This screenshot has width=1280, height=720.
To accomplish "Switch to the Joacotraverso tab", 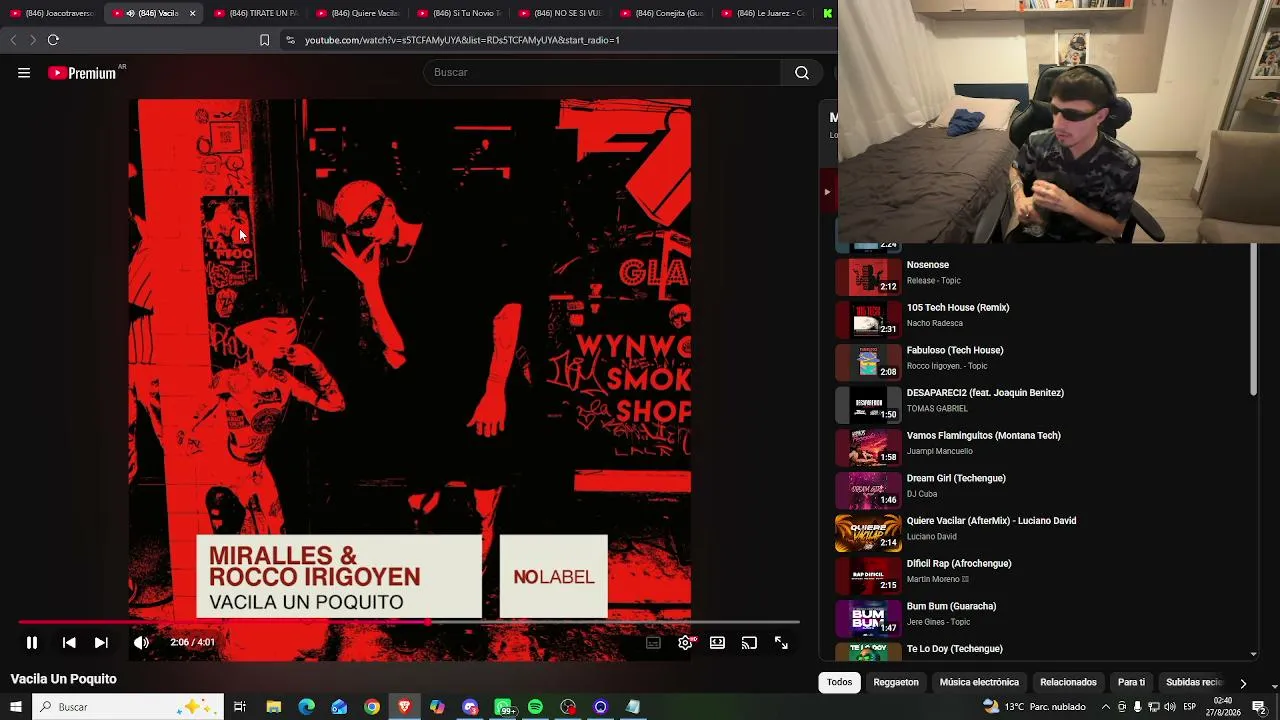I will pyautogui.click(x=51, y=13).
